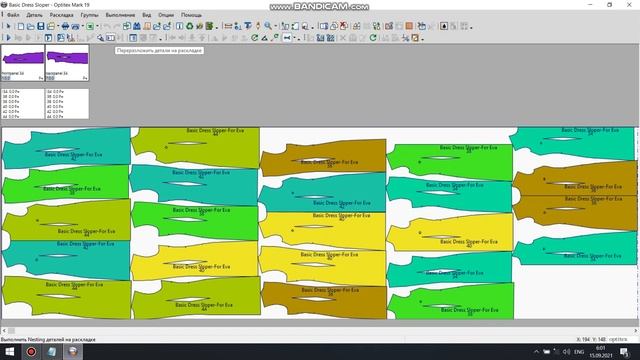Screen dimensions: 640x360
Task: Click the red X delete pieces icon
Action: point(344,26)
